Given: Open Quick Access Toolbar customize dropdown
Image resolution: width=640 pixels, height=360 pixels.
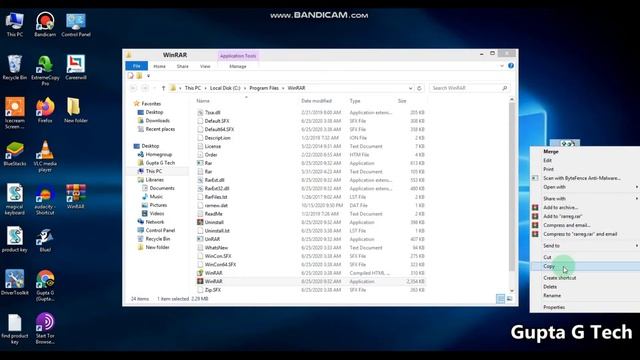Looking at the screenshot, I should [x=149, y=76].
